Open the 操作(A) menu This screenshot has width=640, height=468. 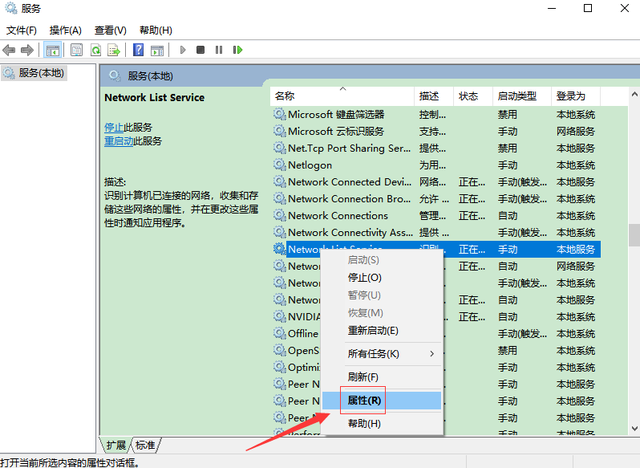[x=66, y=31]
